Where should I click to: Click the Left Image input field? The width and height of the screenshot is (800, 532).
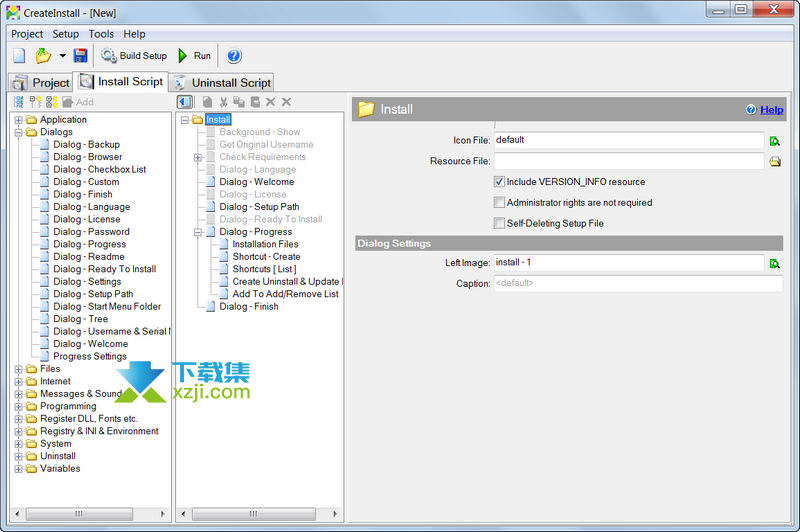coord(629,263)
